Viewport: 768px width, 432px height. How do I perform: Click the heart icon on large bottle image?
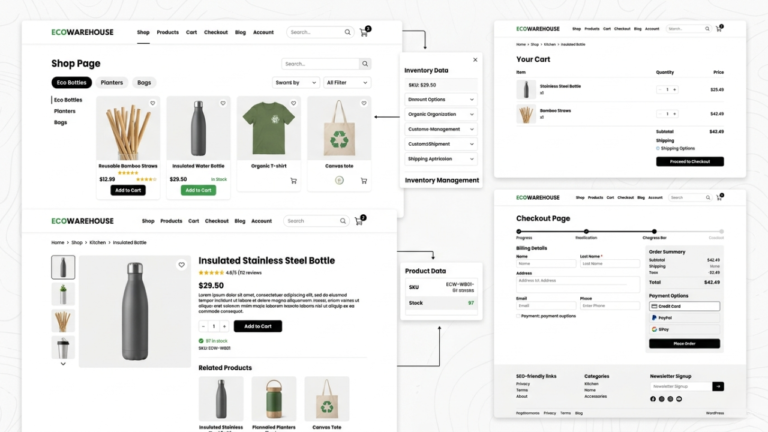[181, 265]
